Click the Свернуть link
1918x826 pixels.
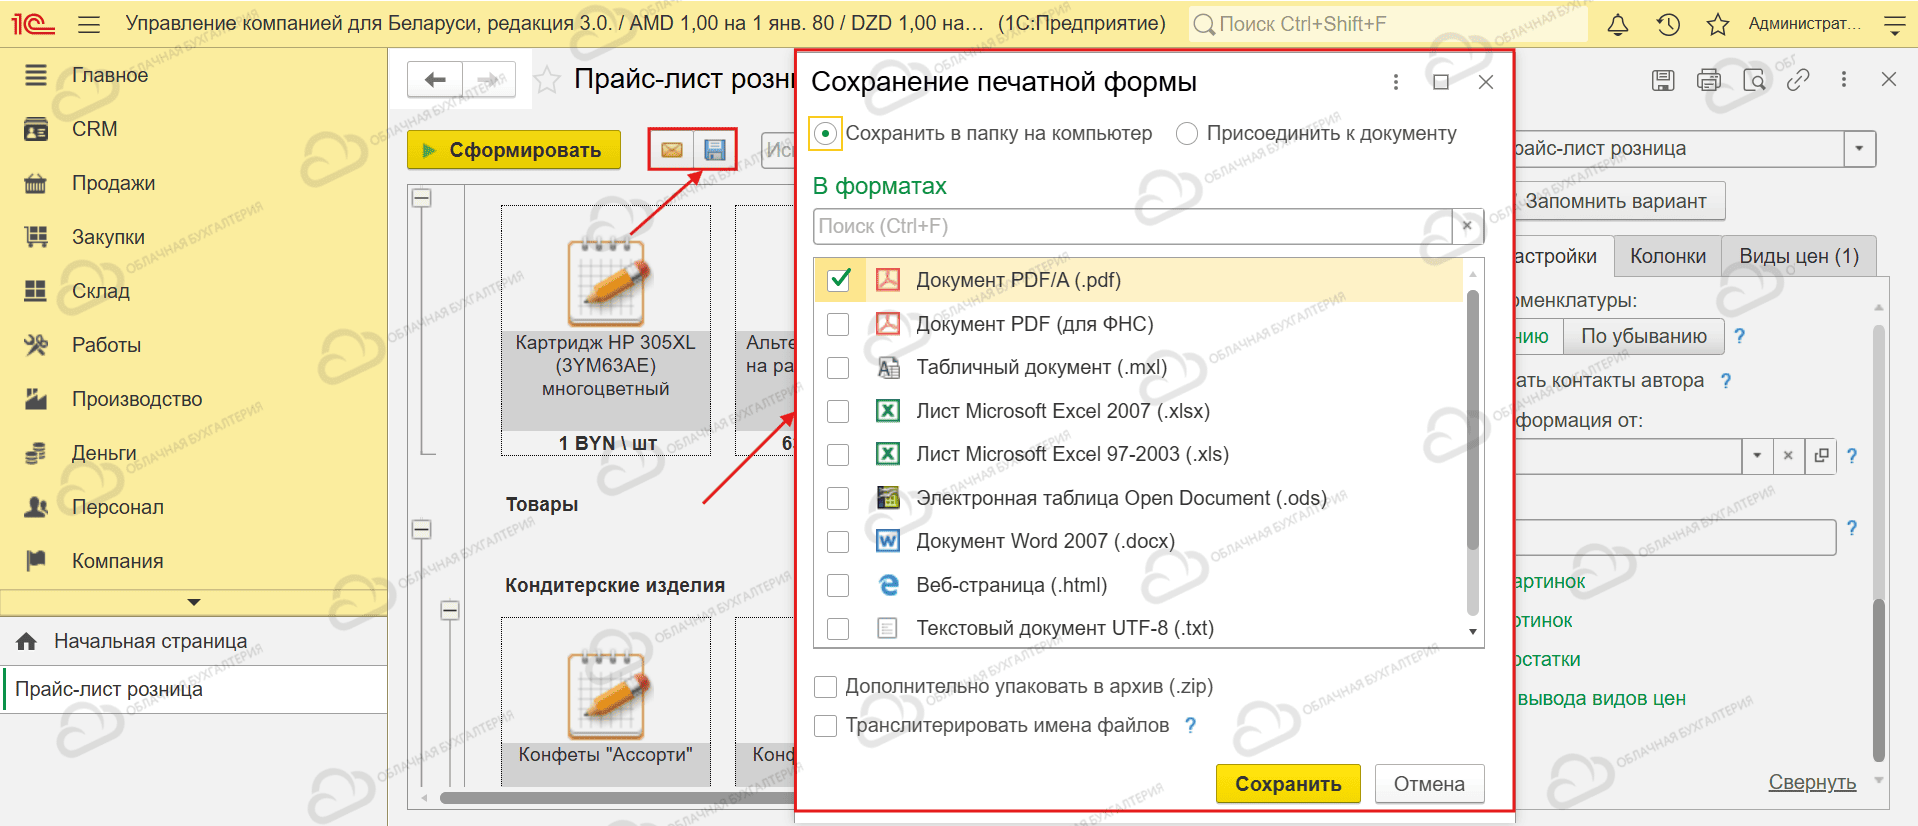1812,782
